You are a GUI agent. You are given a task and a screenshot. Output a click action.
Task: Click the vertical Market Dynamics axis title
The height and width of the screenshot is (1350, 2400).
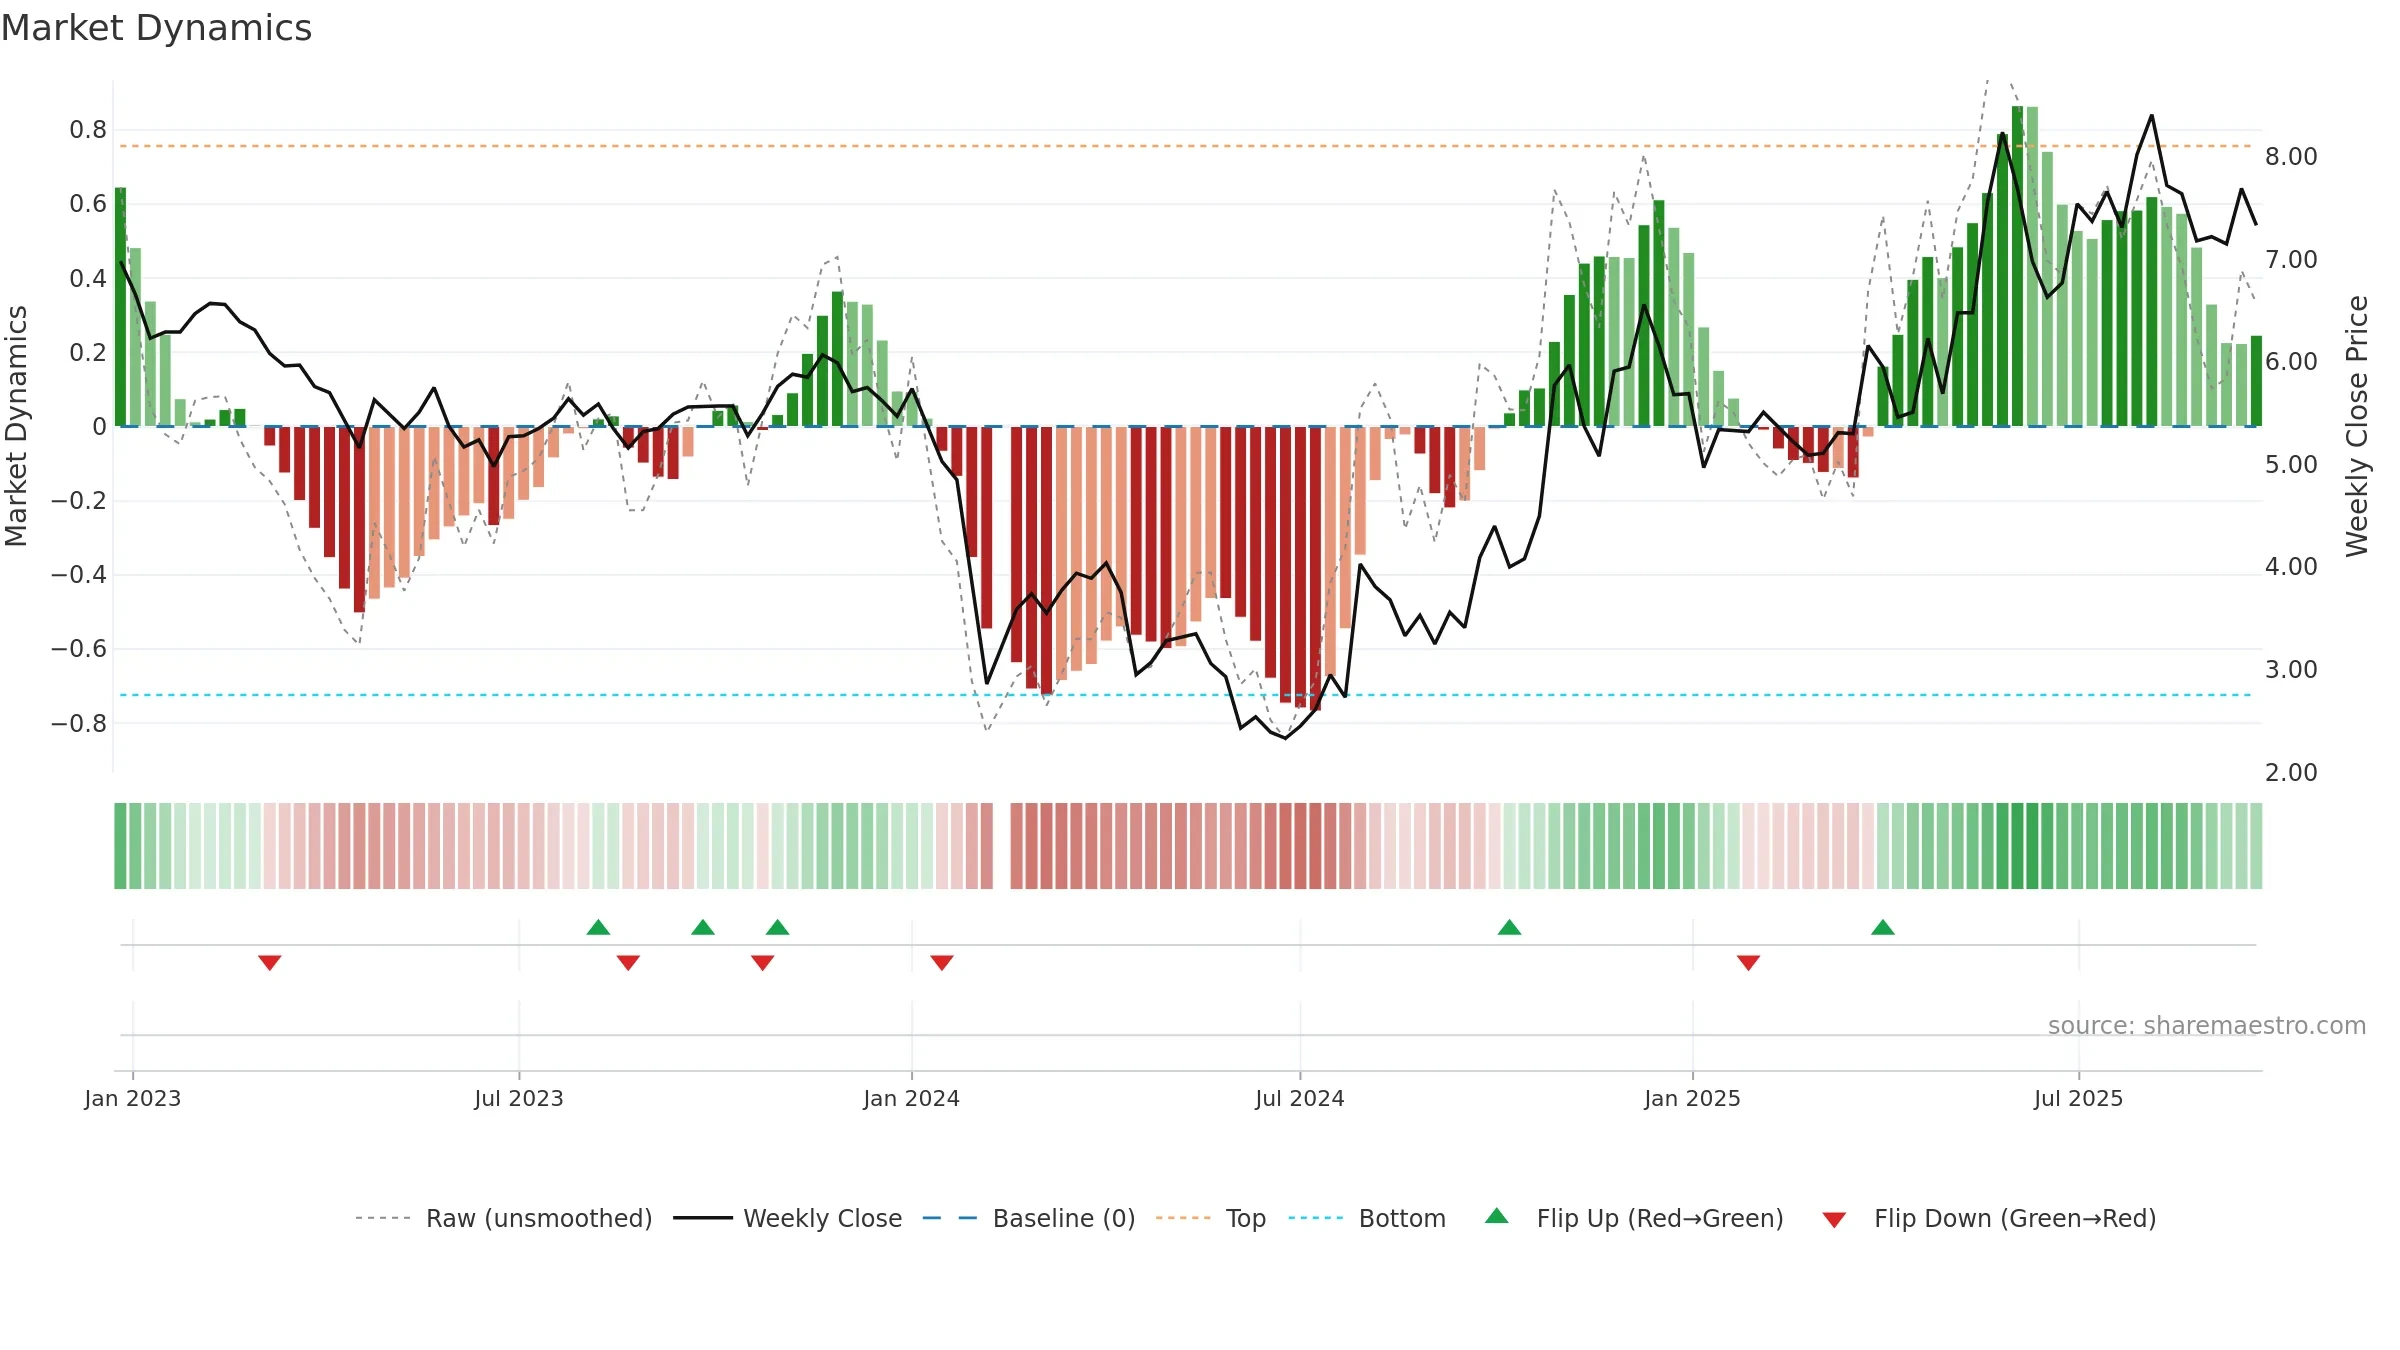(x=16, y=426)
